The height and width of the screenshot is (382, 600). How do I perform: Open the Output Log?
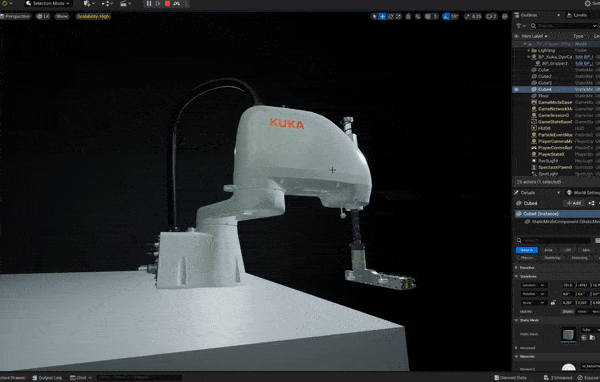click(47, 378)
